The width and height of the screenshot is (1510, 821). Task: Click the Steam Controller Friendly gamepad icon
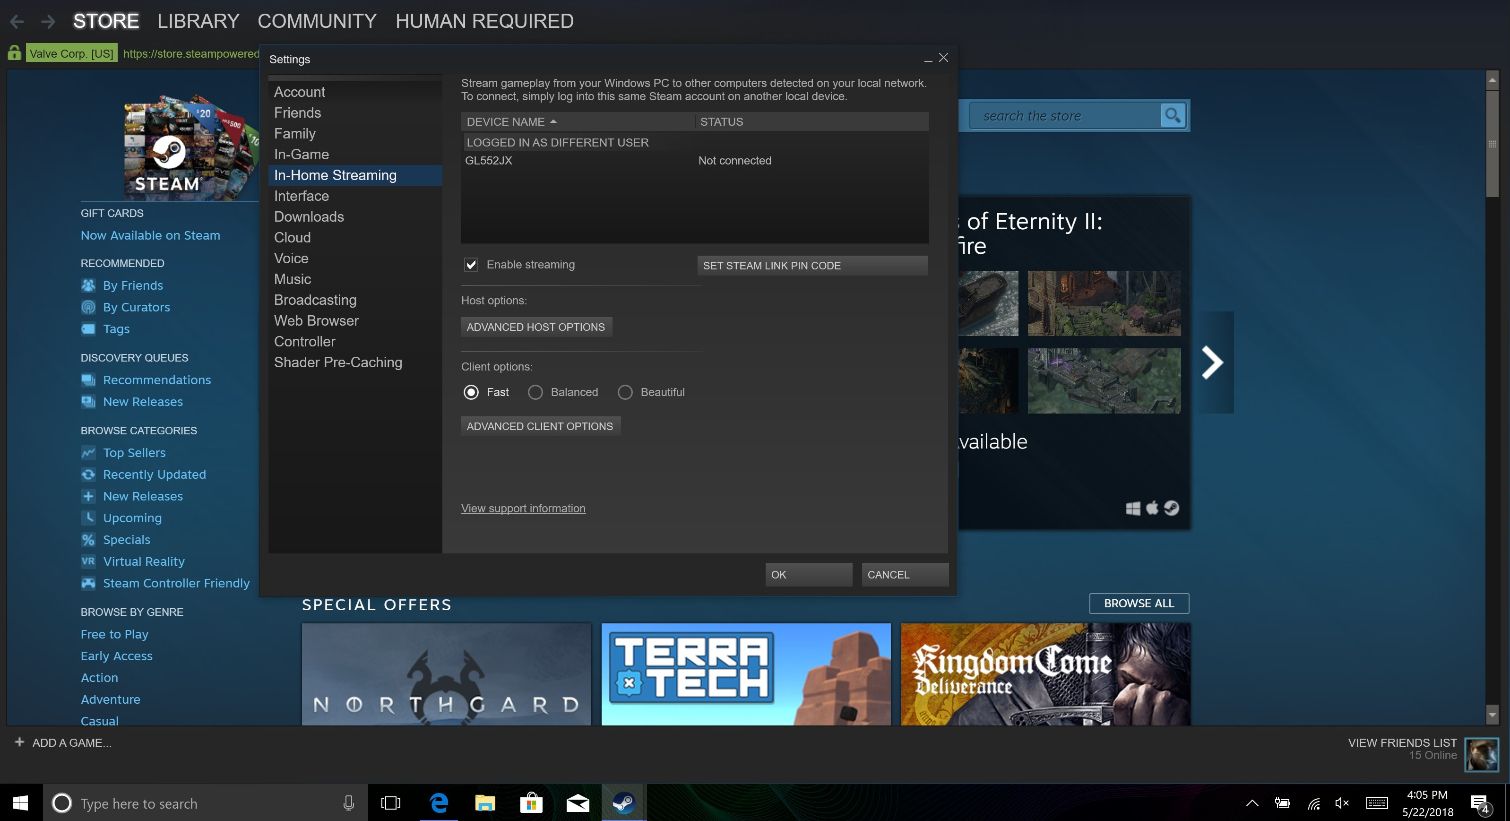(88, 583)
